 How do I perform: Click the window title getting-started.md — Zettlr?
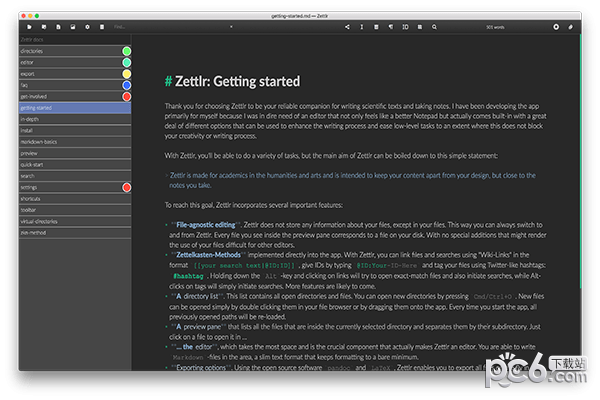pos(300,16)
